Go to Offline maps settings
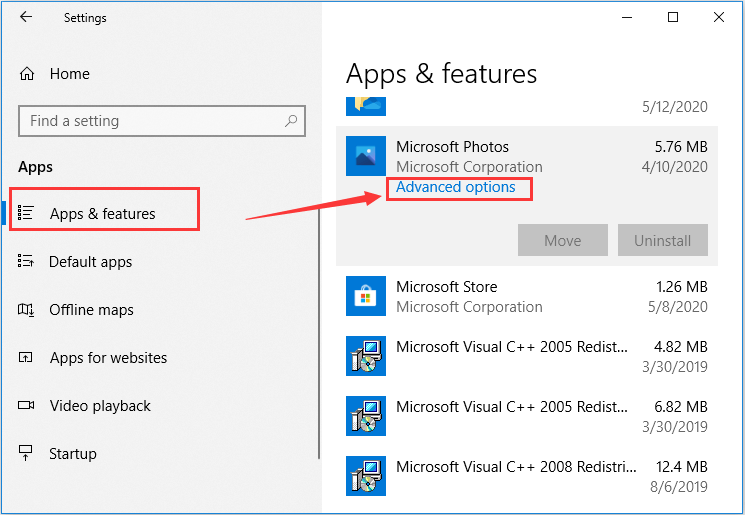The width and height of the screenshot is (745, 515). coord(91,310)
